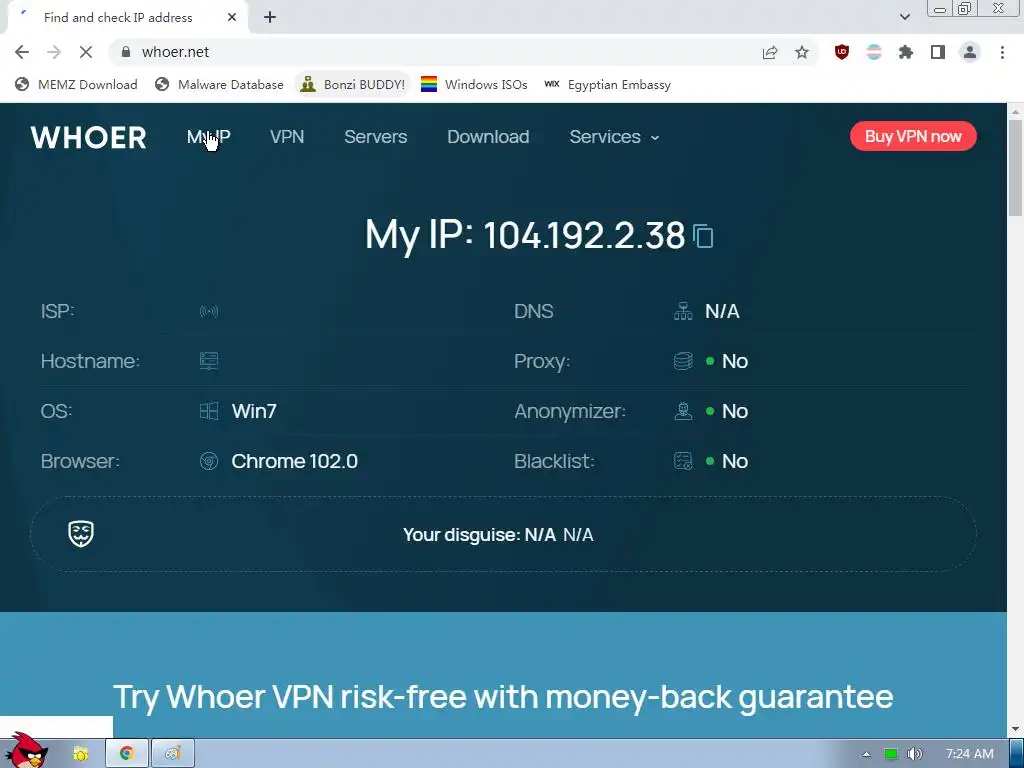Open the VPN nav item
The height and width of the screenshot is (768, 1024).
(x=287, y=136)
